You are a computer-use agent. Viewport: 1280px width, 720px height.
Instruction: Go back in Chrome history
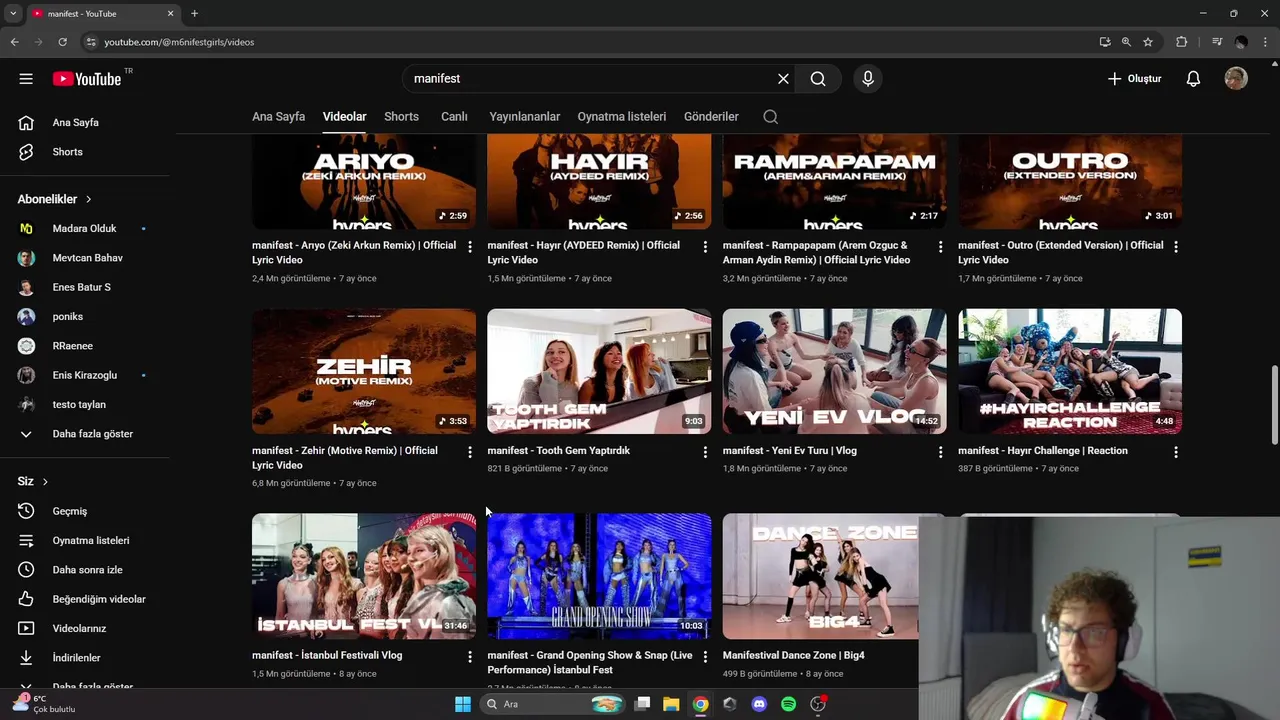pos(14,42)
